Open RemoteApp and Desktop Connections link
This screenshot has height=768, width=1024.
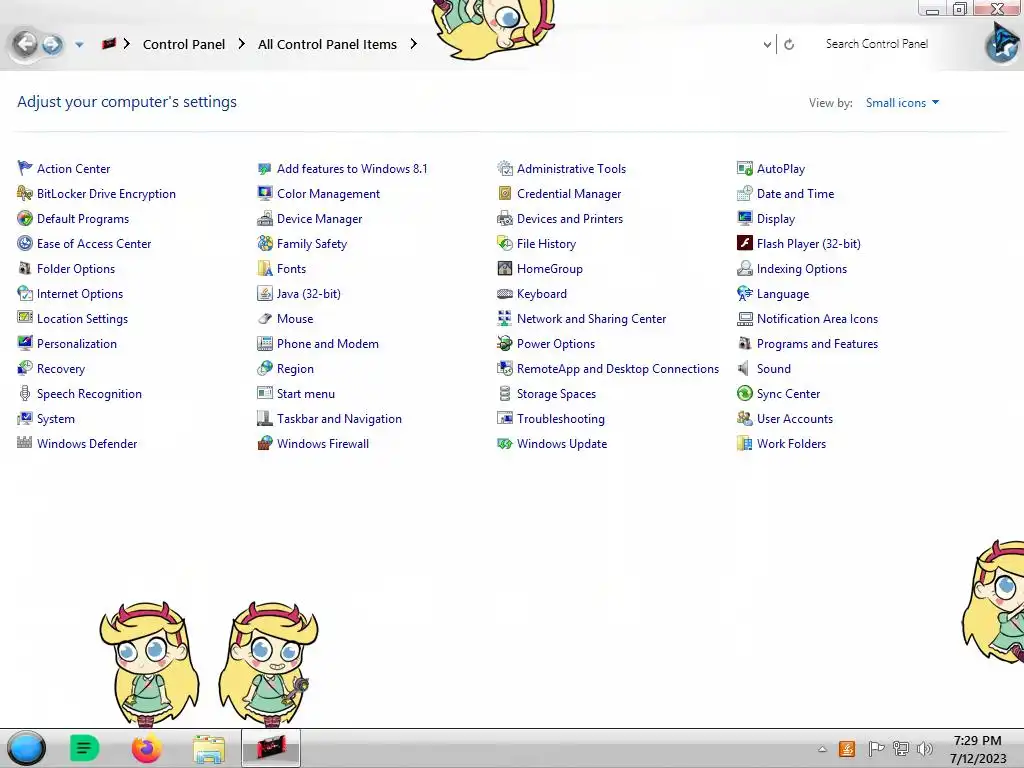618,368
